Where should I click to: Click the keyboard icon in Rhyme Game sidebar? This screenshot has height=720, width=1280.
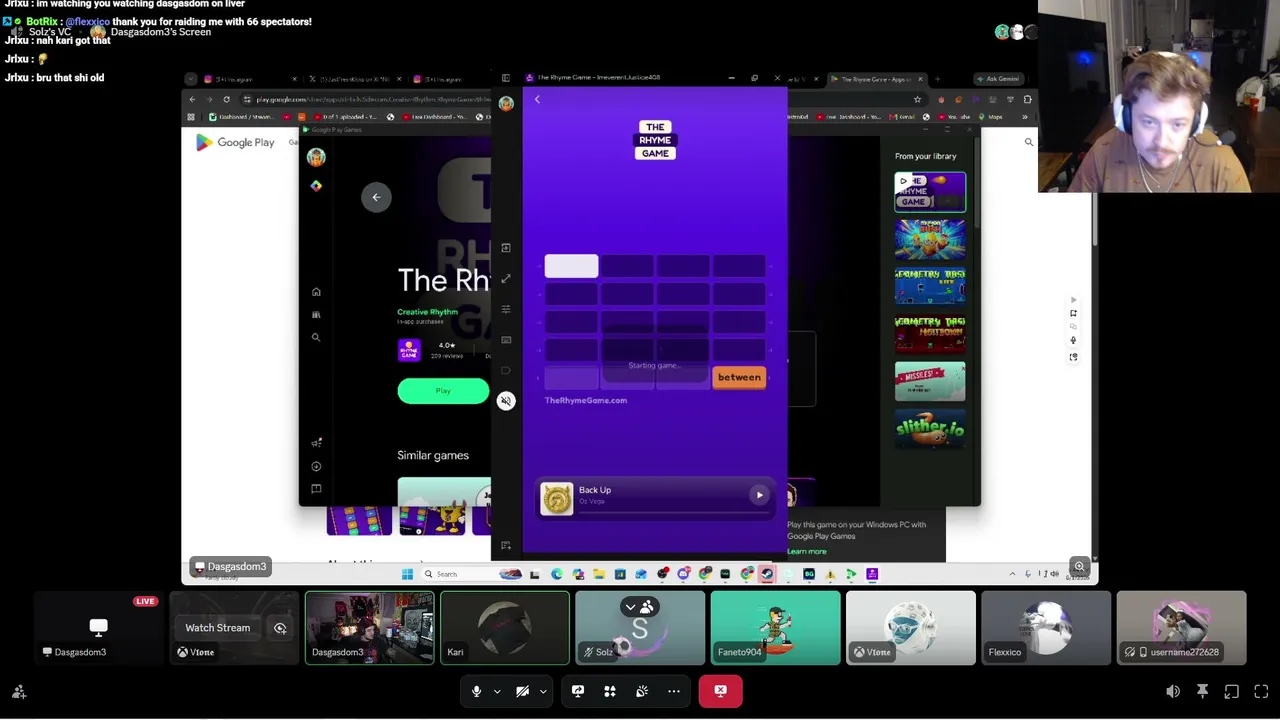(x=506, y=340)
